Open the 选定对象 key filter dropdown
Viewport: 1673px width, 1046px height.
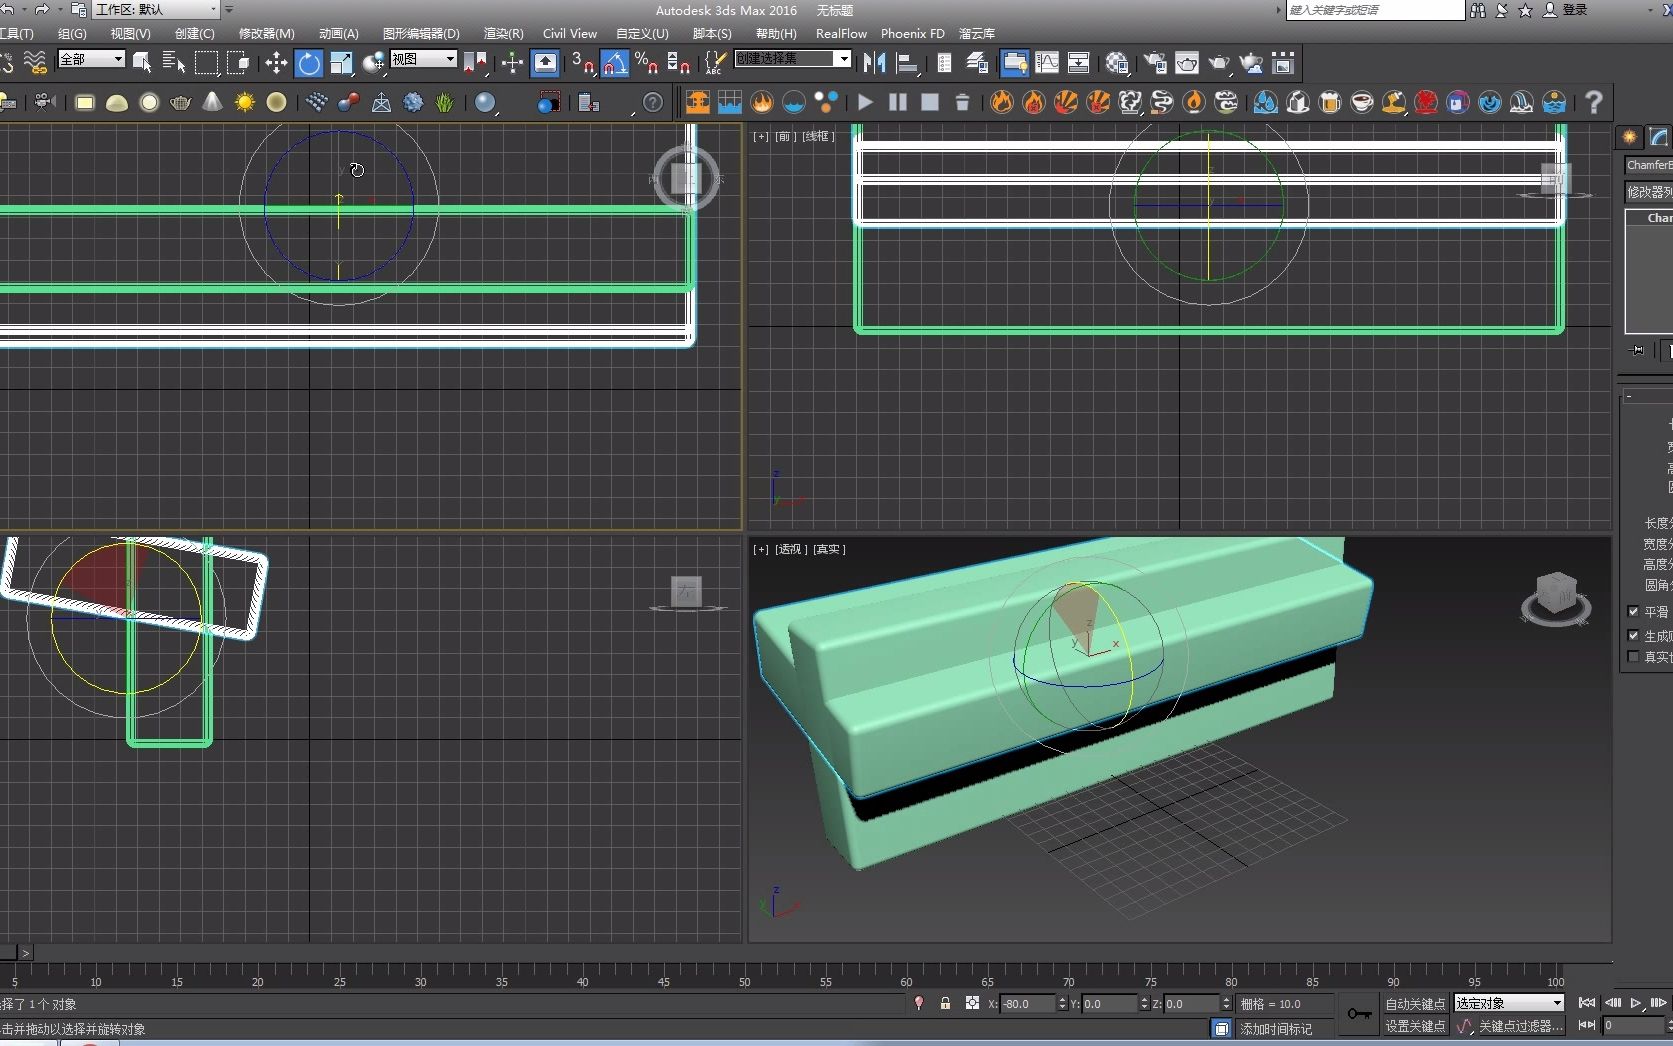(1509, 1003)
